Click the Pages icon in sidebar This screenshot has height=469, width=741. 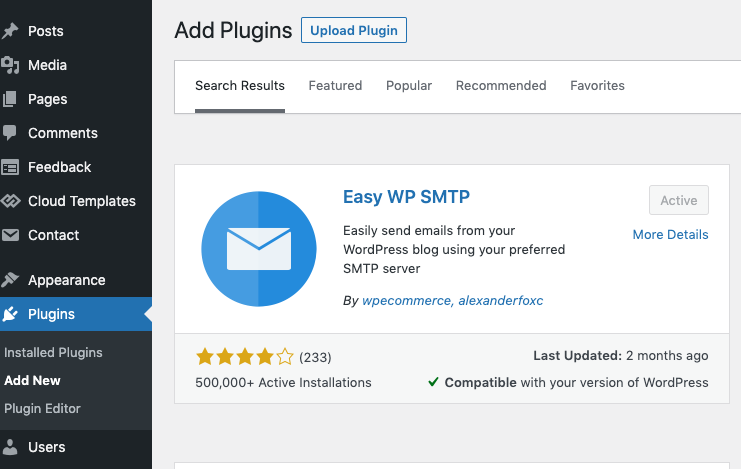coord(9,99)
